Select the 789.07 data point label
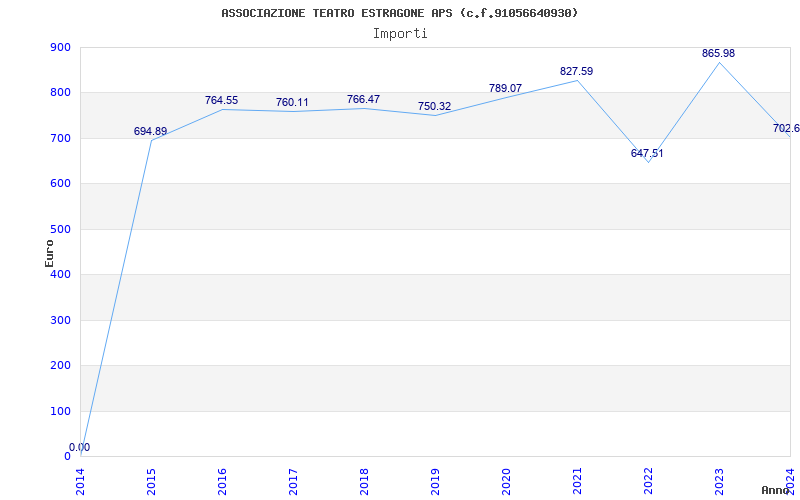 point(505,88)
